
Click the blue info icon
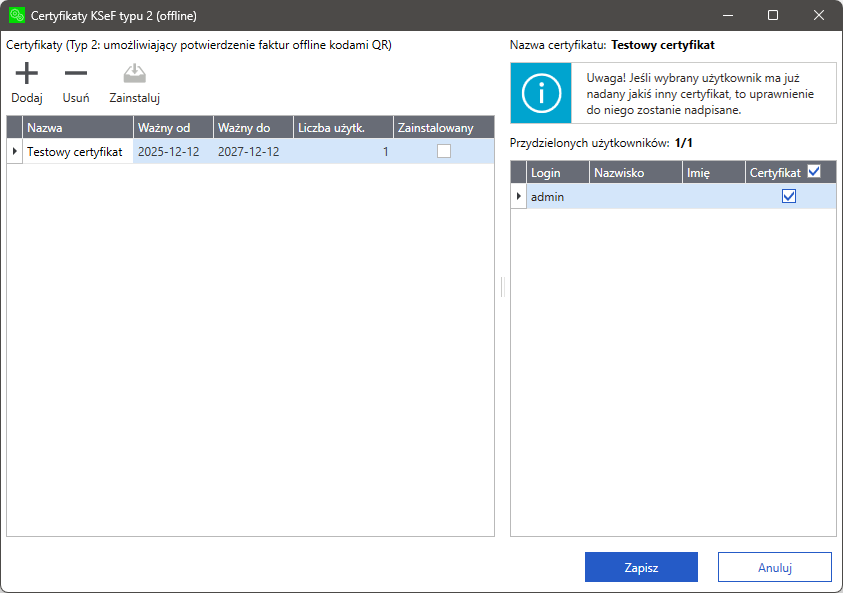(x=541, y=93)
